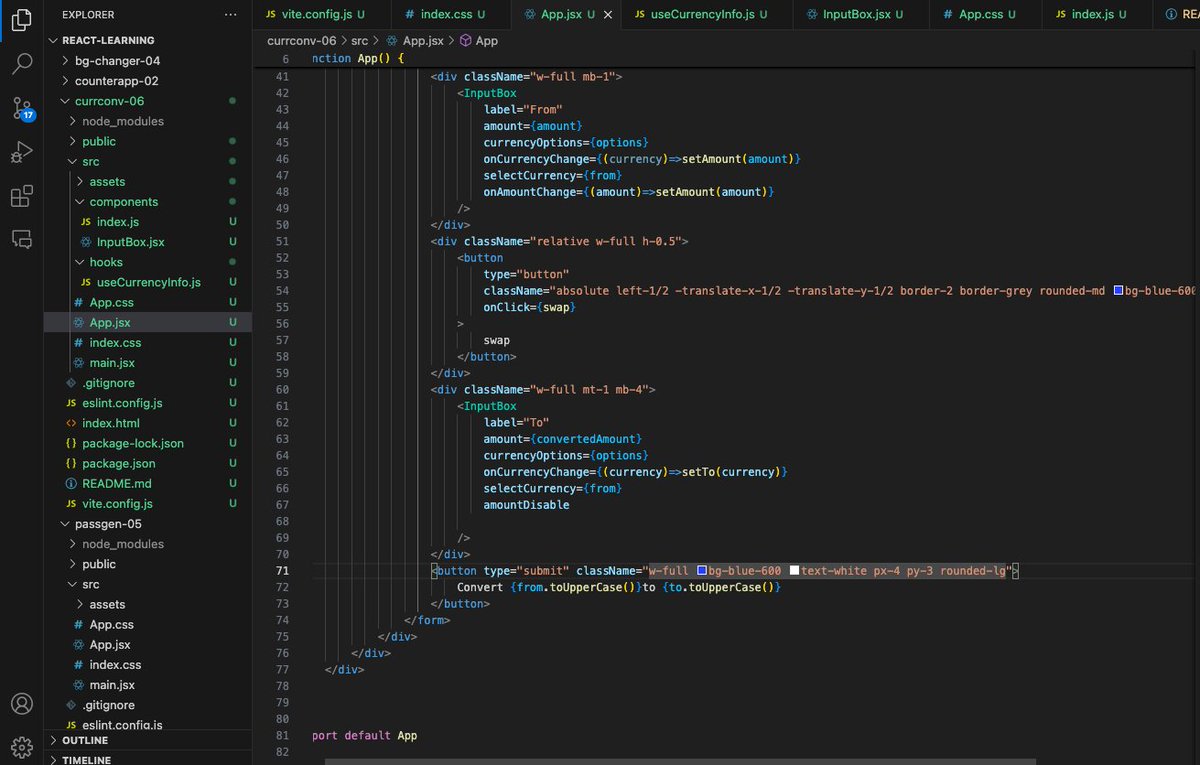Image resolution: width=1200 pixels, height=765 pixels.
Task: Click amountDisable on line 67
Action: [x=526, y=505]
